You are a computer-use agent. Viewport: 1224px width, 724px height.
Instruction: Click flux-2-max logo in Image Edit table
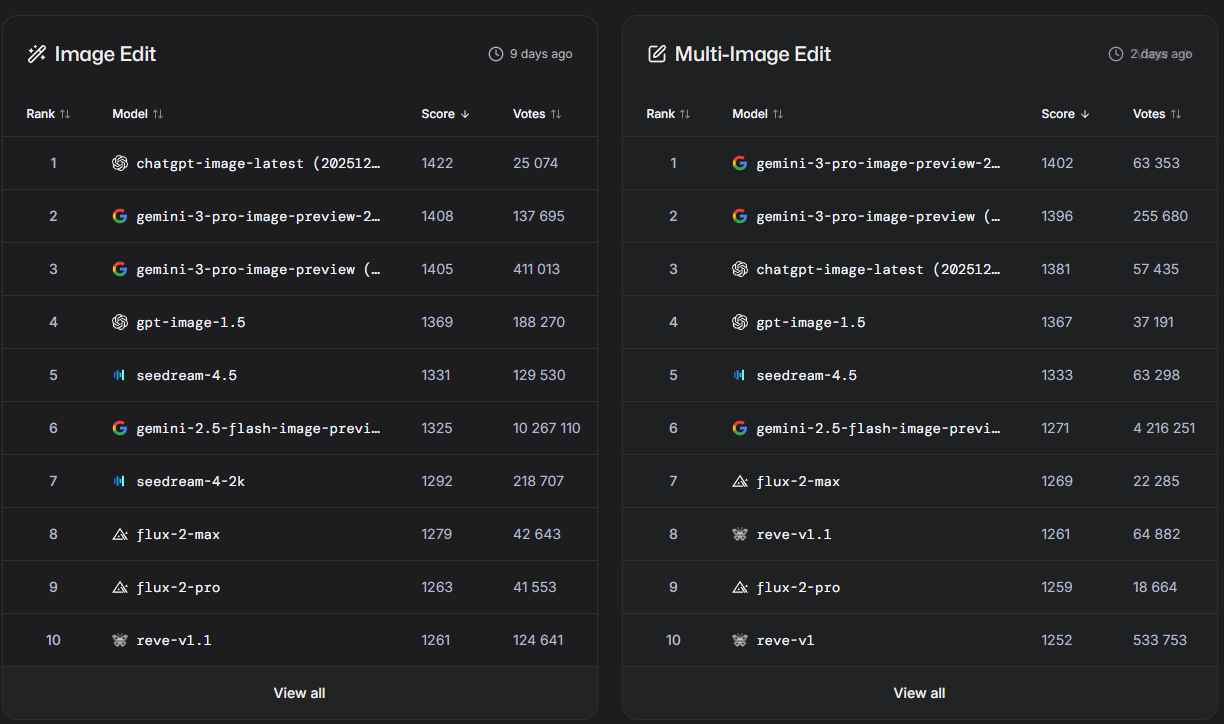point(120,534)
